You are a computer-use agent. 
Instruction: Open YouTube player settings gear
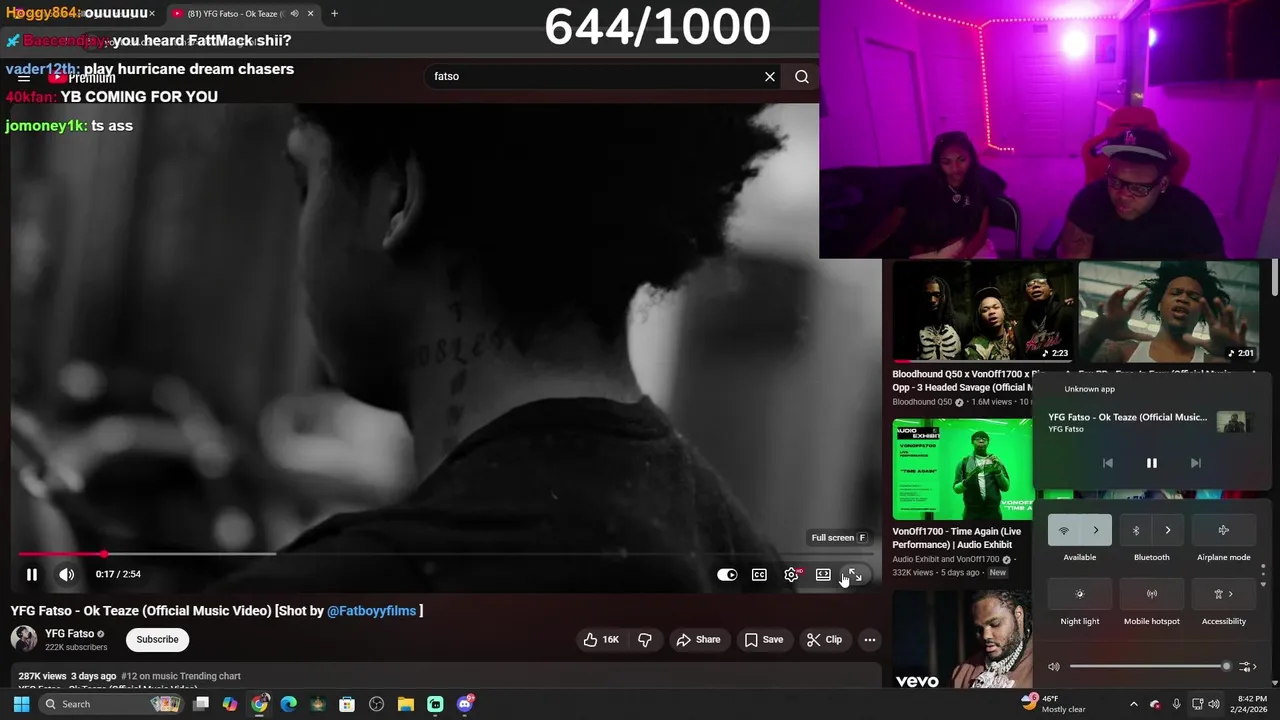(791, 575)
